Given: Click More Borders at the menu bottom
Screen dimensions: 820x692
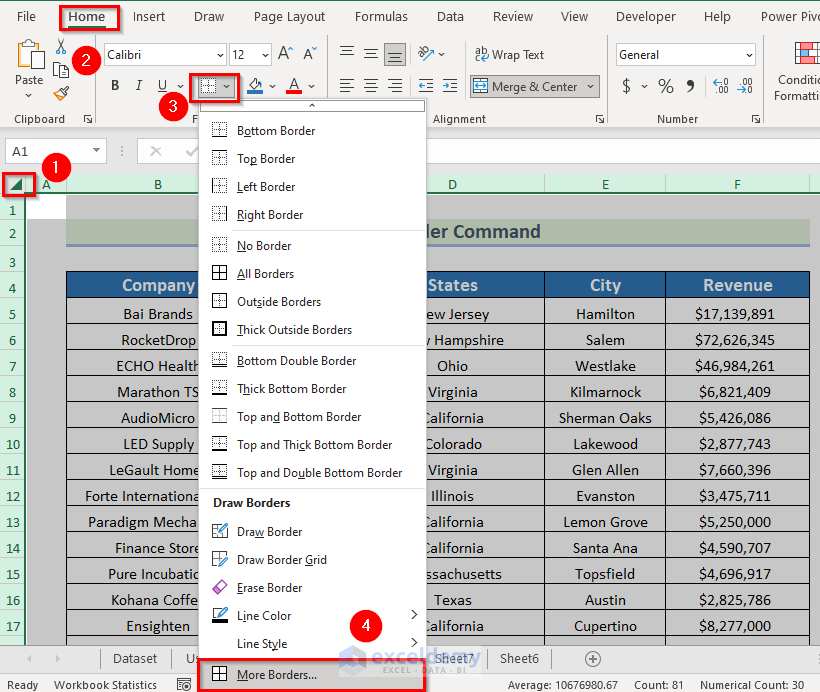Looking at the screenshot, I should (276, 674).
